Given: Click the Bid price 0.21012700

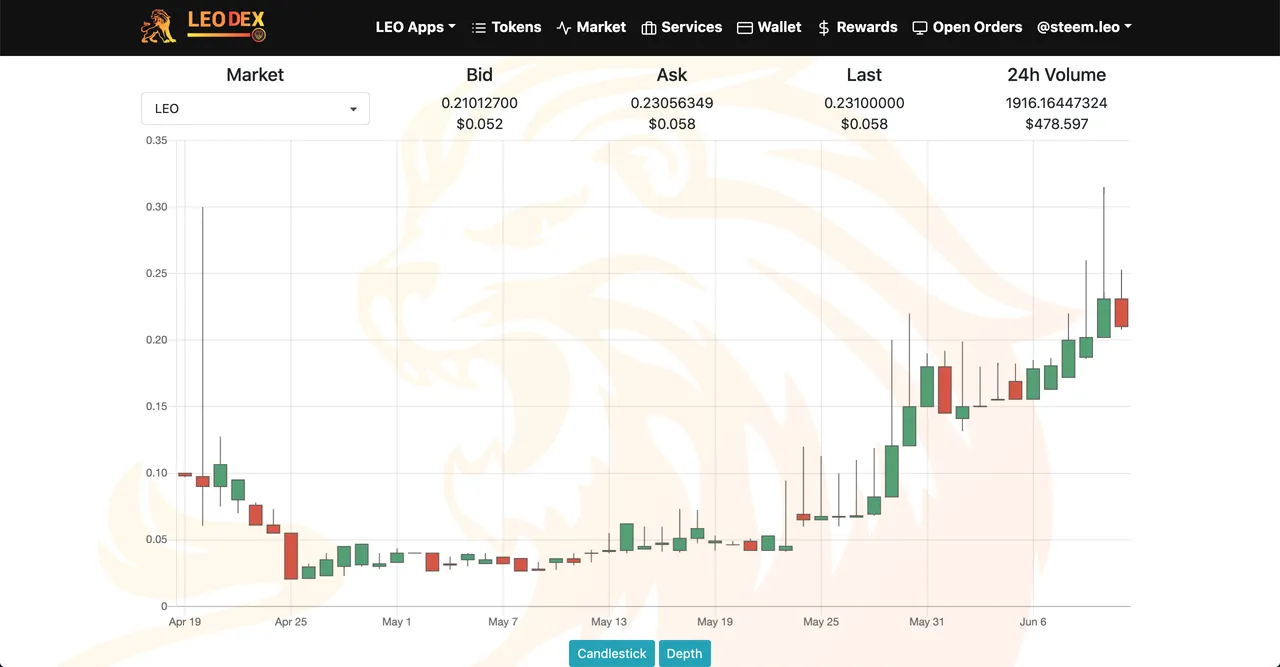Looking at the screenshot, I should 480,103.
